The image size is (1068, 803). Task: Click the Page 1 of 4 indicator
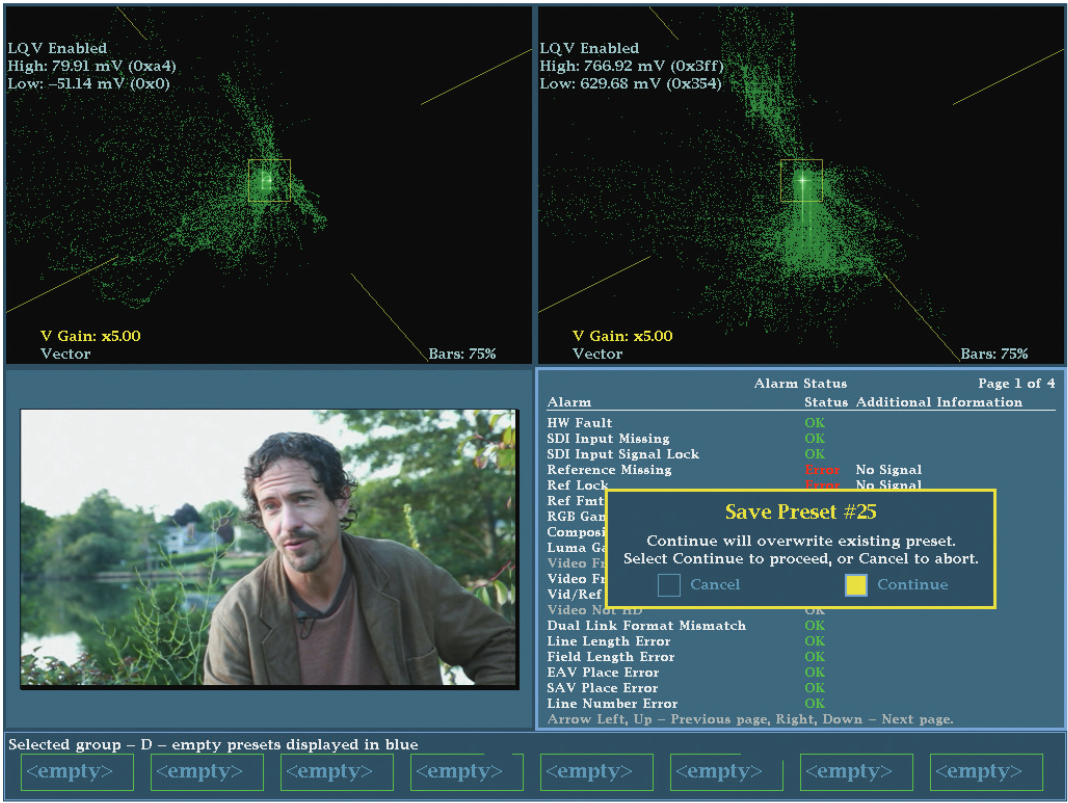[1016, 383]
